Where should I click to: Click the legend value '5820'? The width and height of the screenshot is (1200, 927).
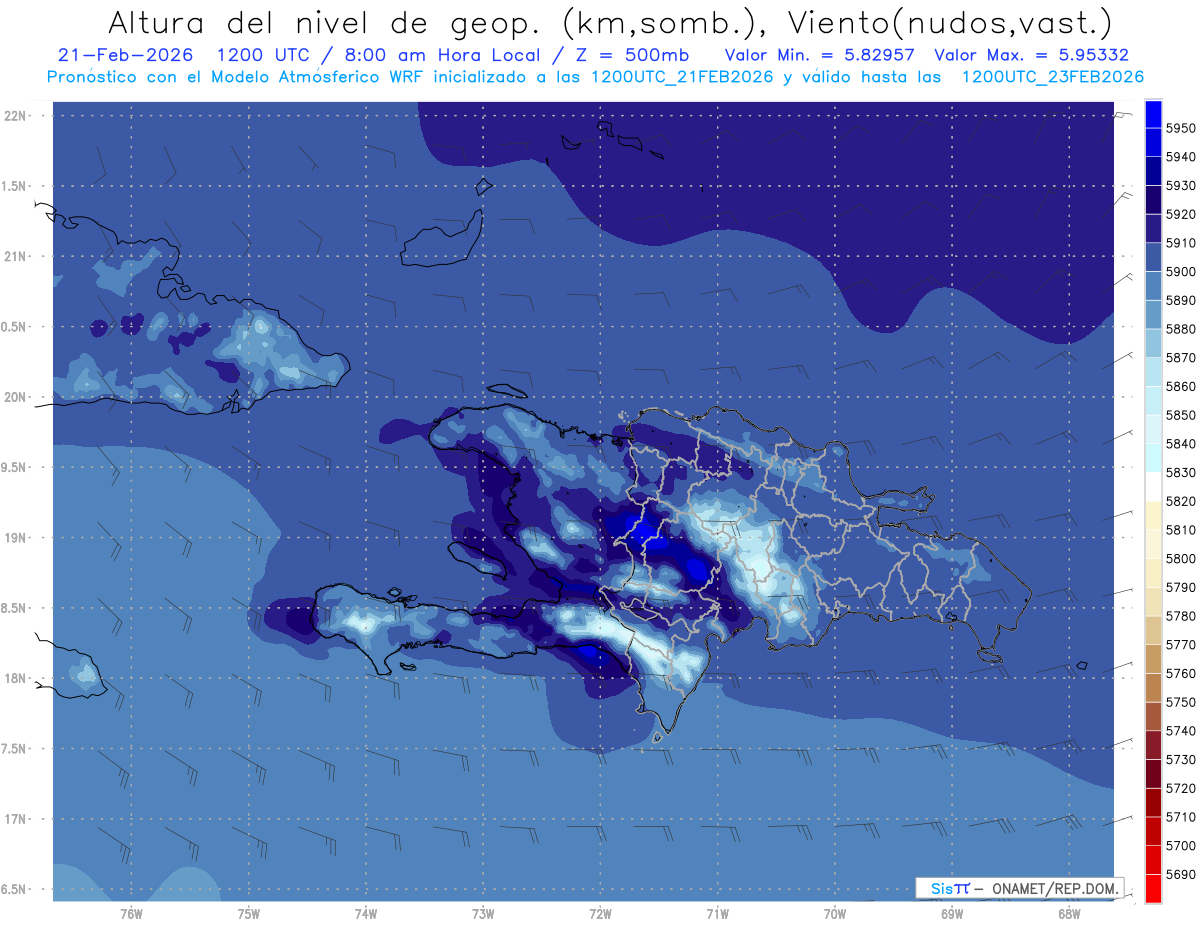(x=1181, y=501)
